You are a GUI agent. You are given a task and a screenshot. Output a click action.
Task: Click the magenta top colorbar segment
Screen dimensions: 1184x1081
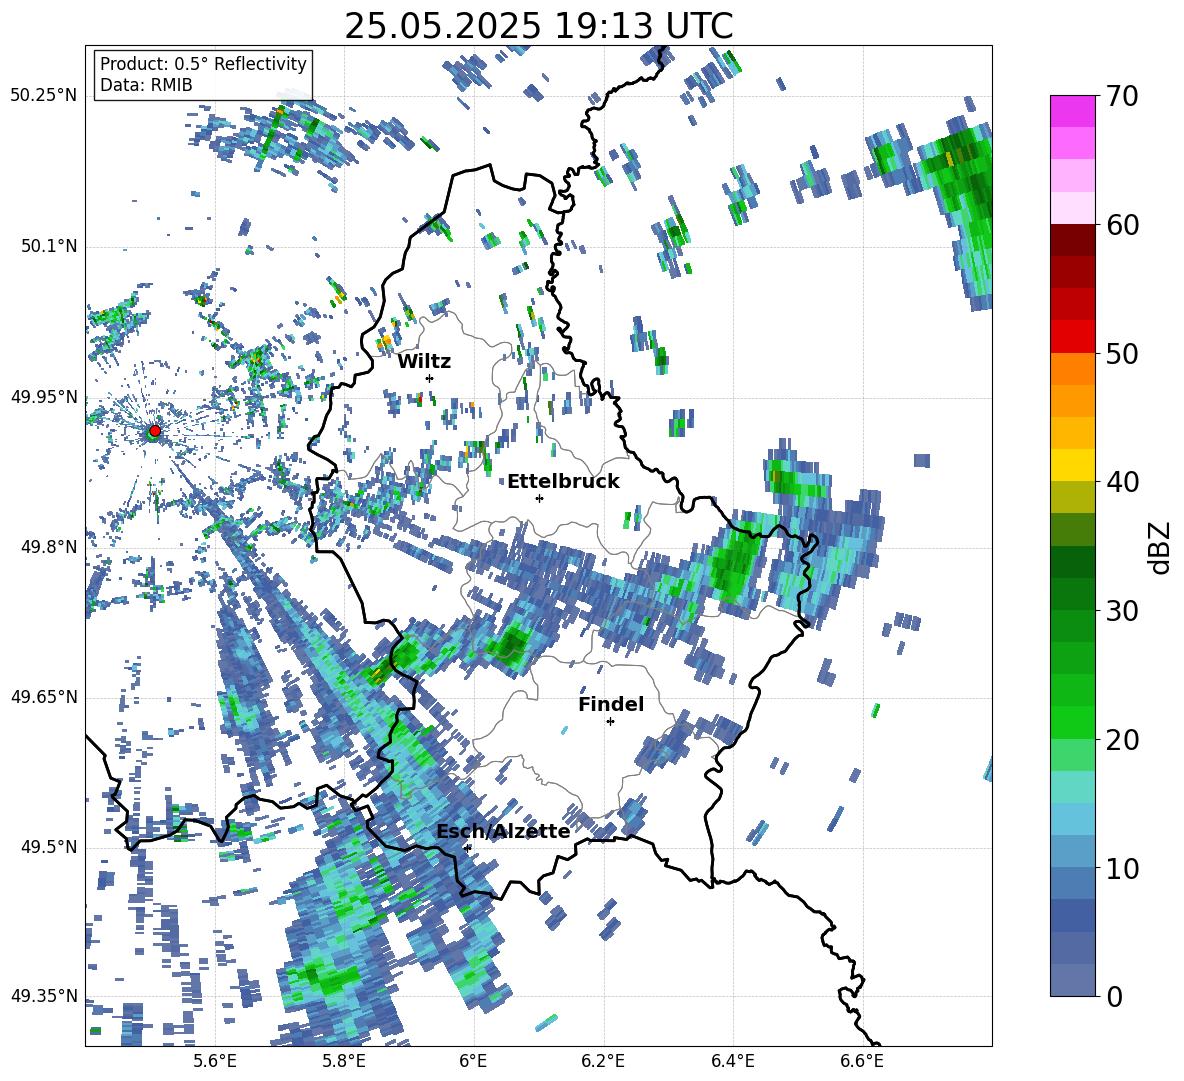(x=1072, y=111)
